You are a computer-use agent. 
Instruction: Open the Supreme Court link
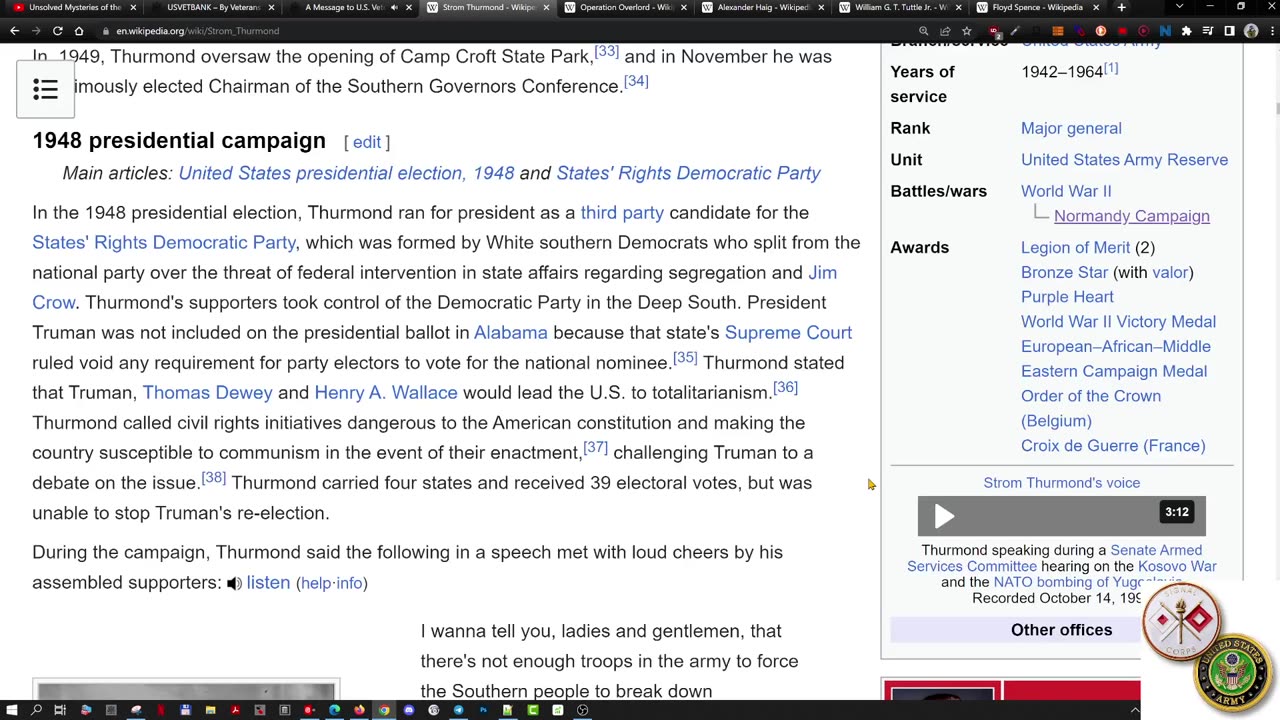click(788, 332)
